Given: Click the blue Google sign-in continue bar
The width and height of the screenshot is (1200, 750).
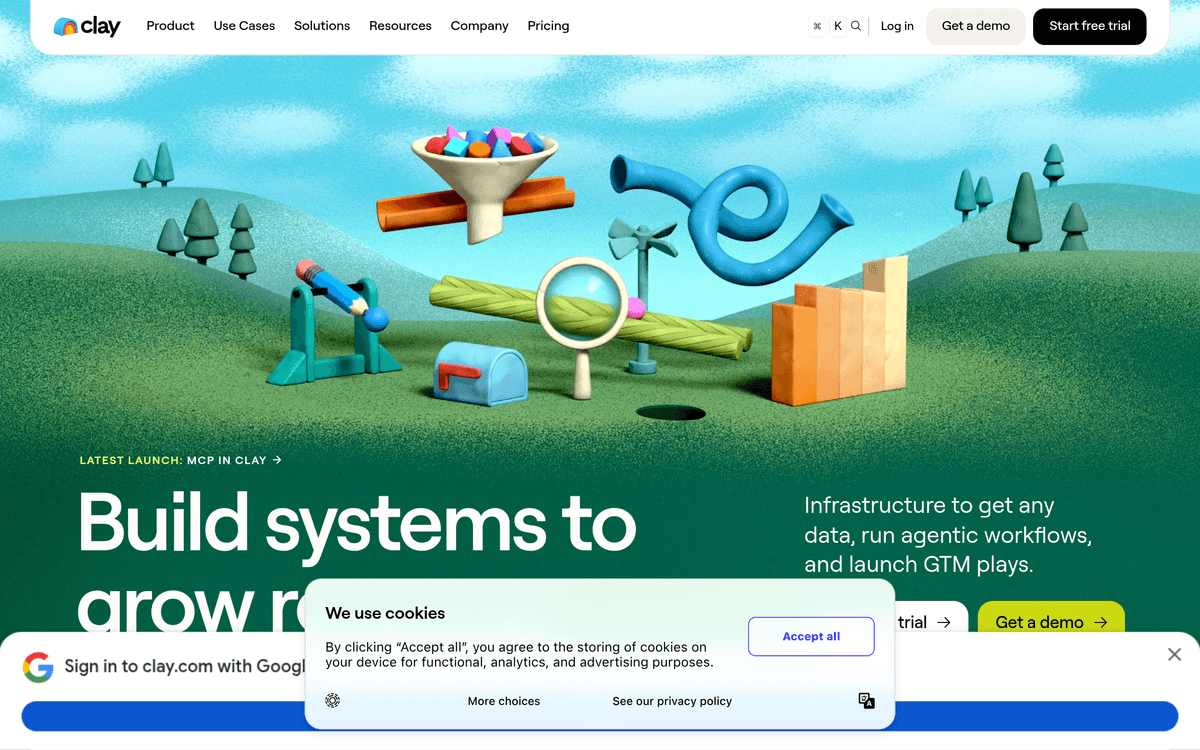Looking at the screenshot, I should 600,716.
